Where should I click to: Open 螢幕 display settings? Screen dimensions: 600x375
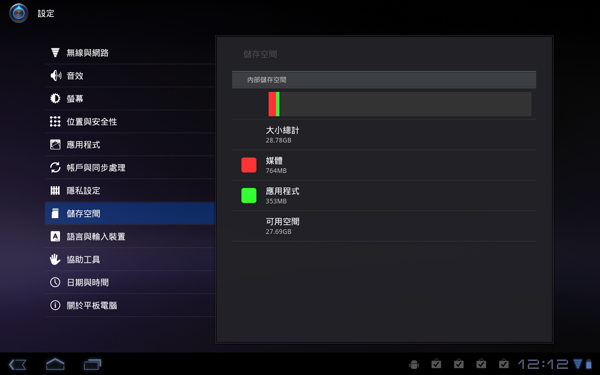[x=130, y=98]
